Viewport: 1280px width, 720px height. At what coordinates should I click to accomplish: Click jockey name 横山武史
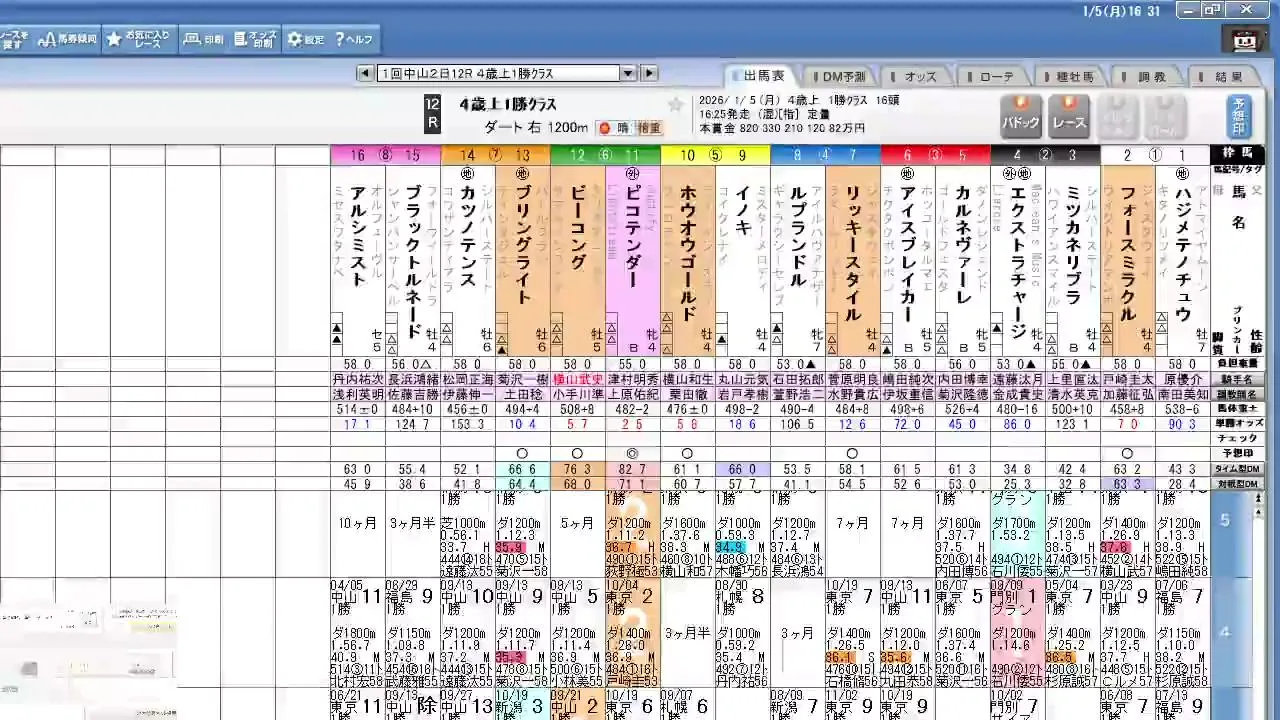(577, 380)
